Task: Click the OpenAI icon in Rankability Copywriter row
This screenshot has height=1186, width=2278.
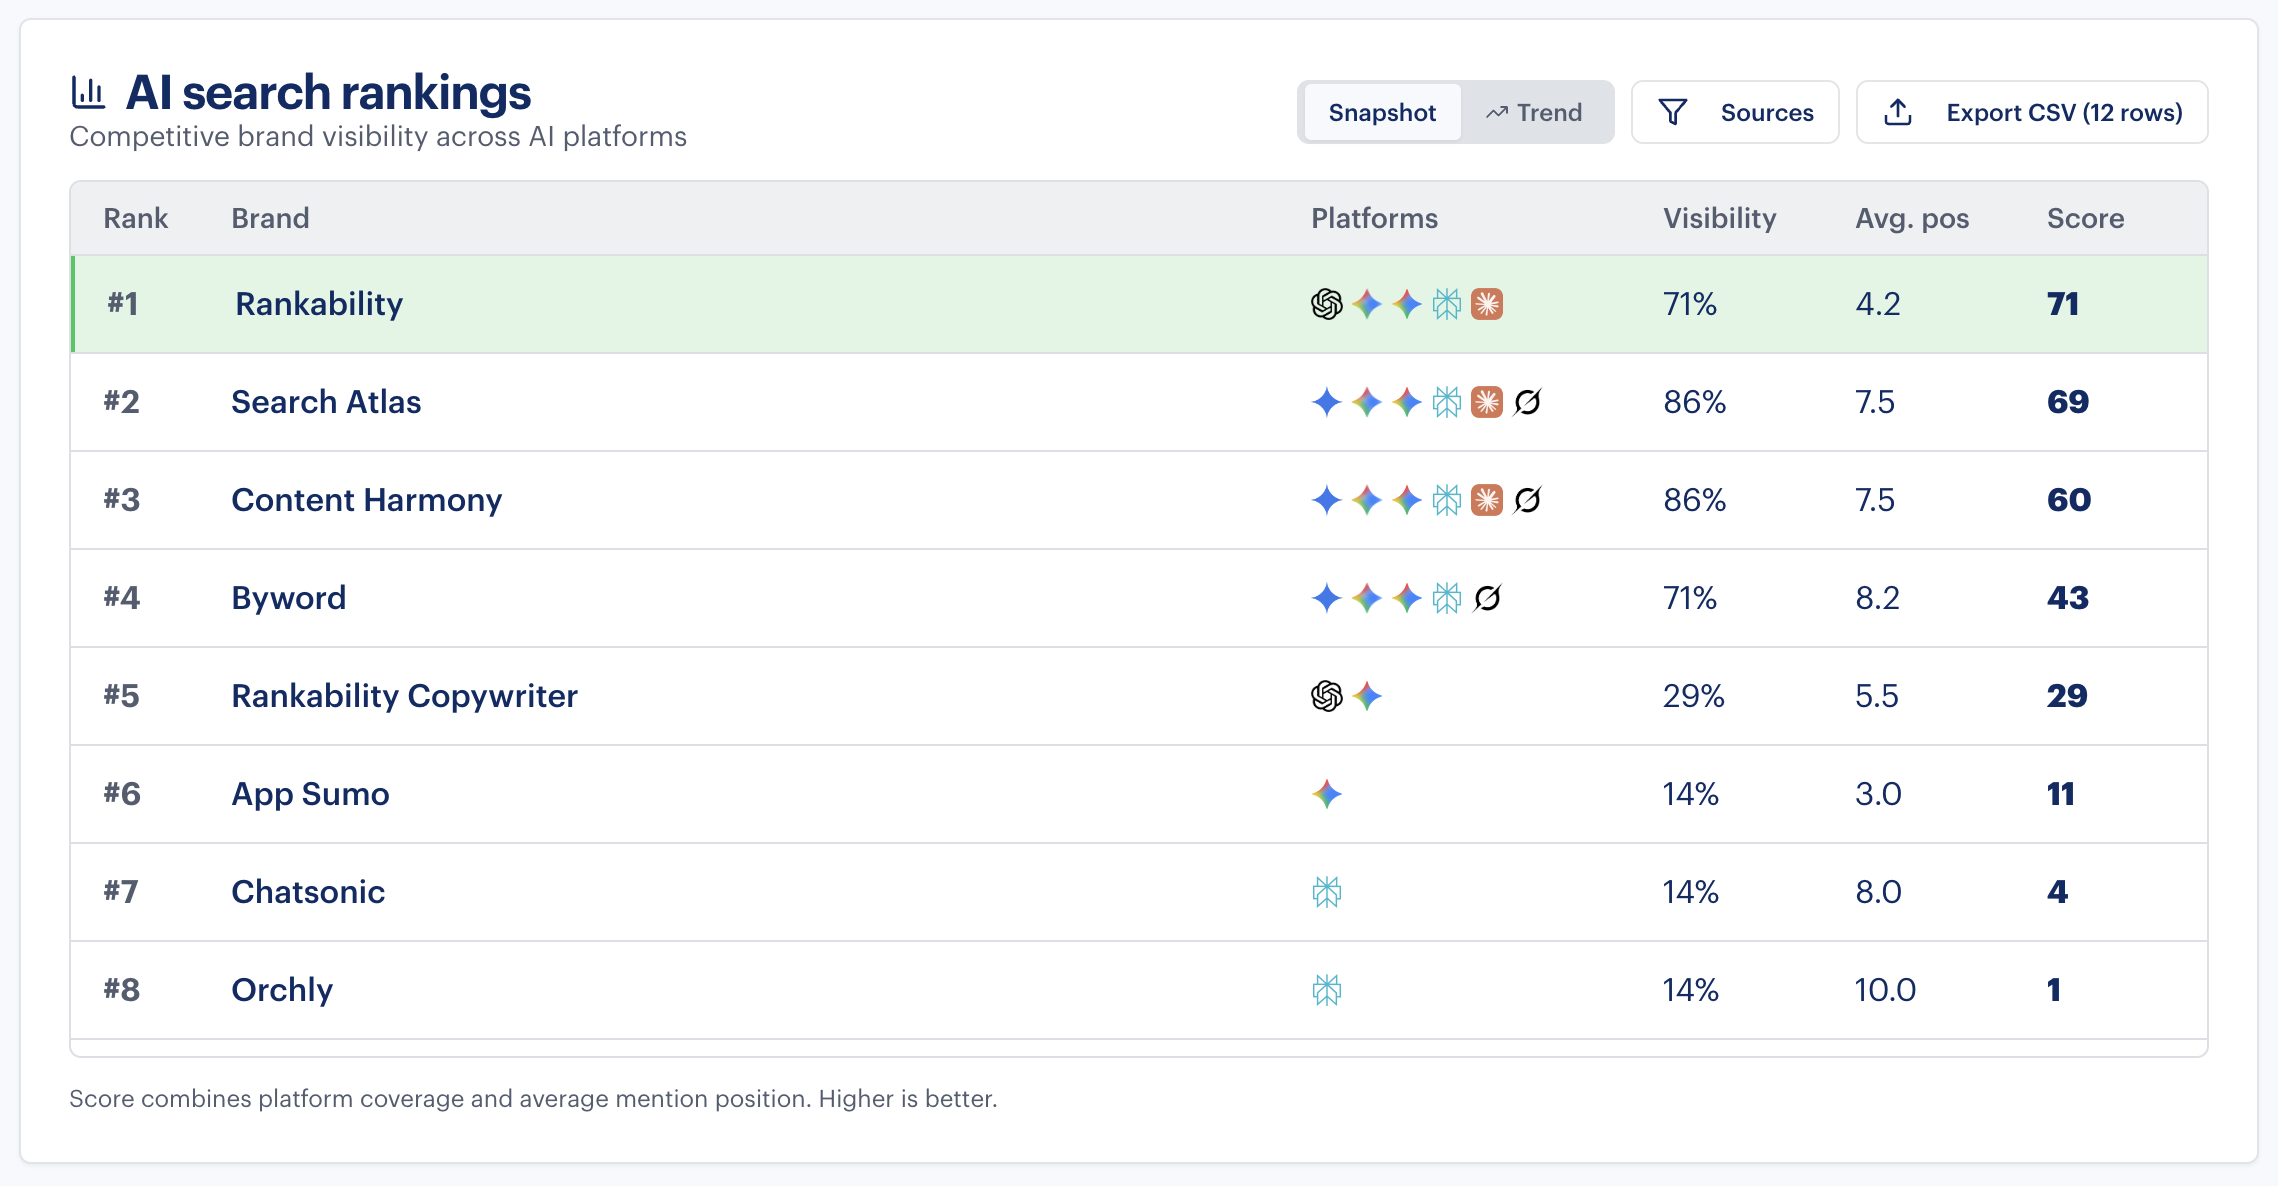Action: 1326,696
